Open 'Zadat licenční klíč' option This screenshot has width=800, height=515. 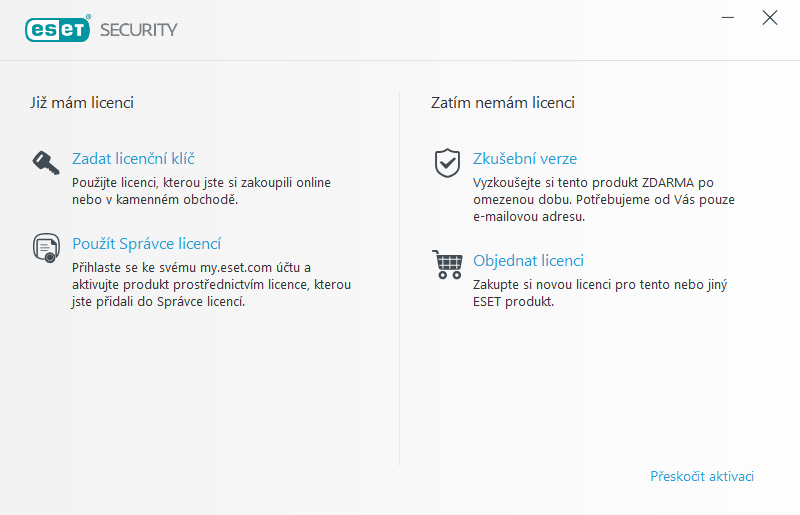click(133, 159)
